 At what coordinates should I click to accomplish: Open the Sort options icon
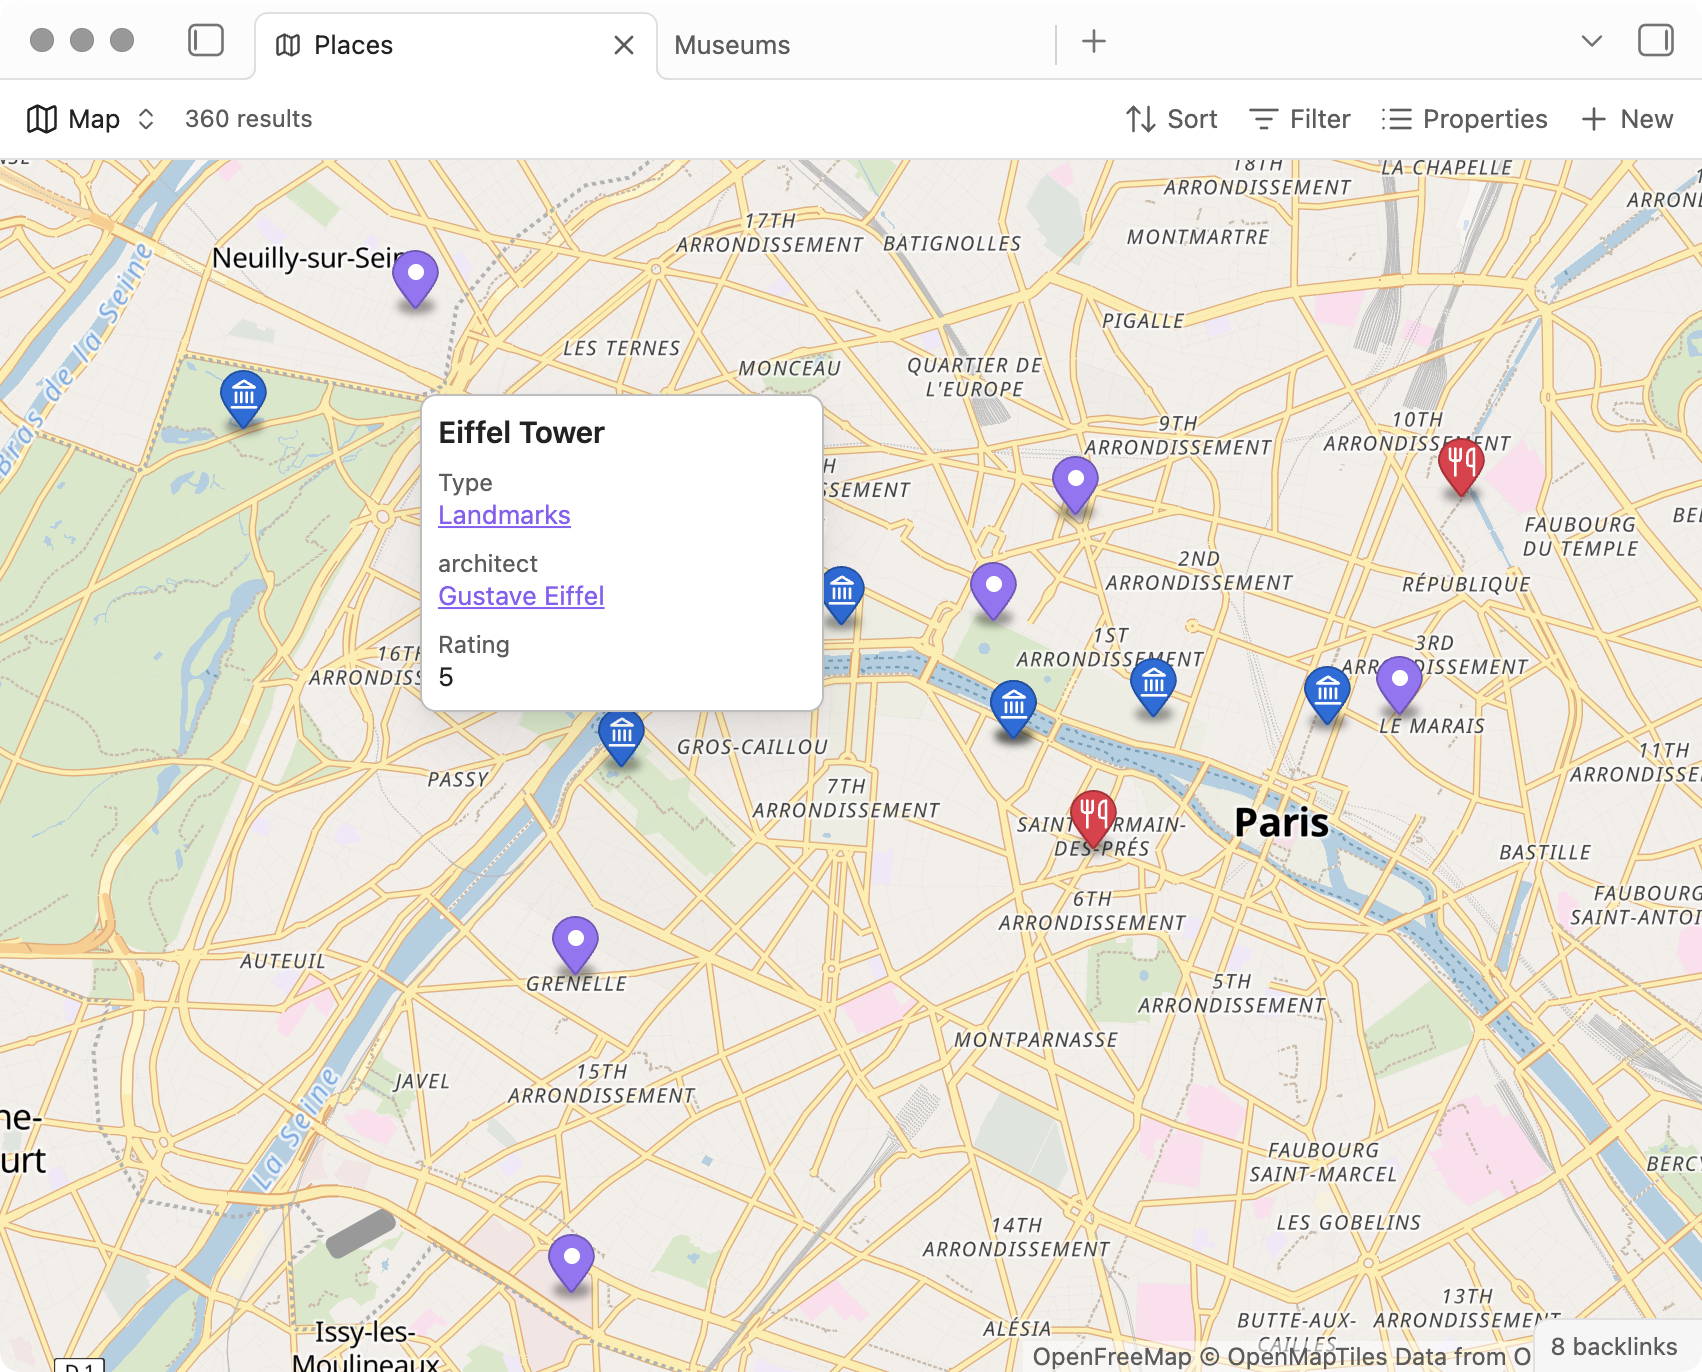pyautogui.click(x=1141, y=118)
